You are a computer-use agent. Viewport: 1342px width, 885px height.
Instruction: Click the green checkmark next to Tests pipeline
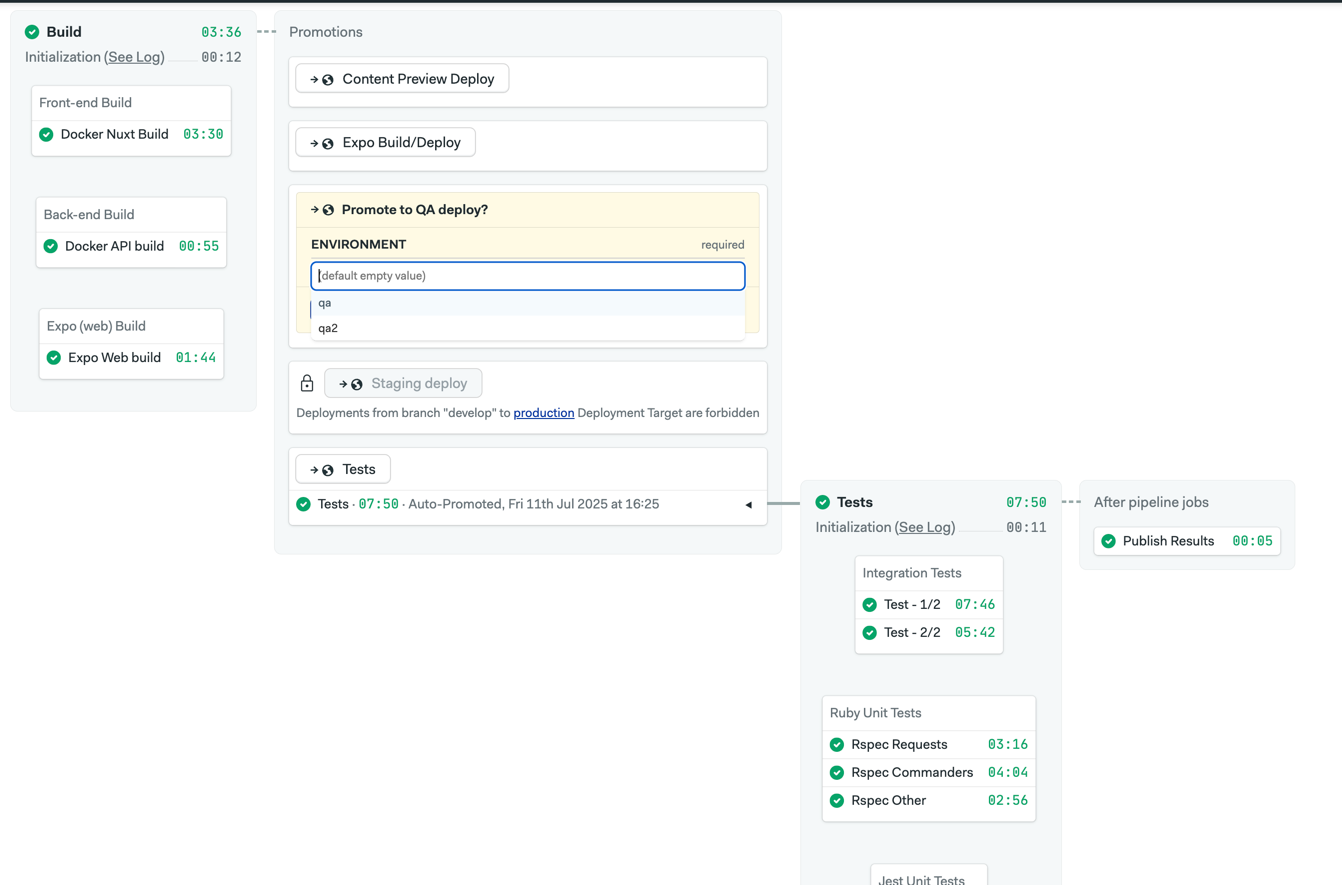[x=822, y=502]
